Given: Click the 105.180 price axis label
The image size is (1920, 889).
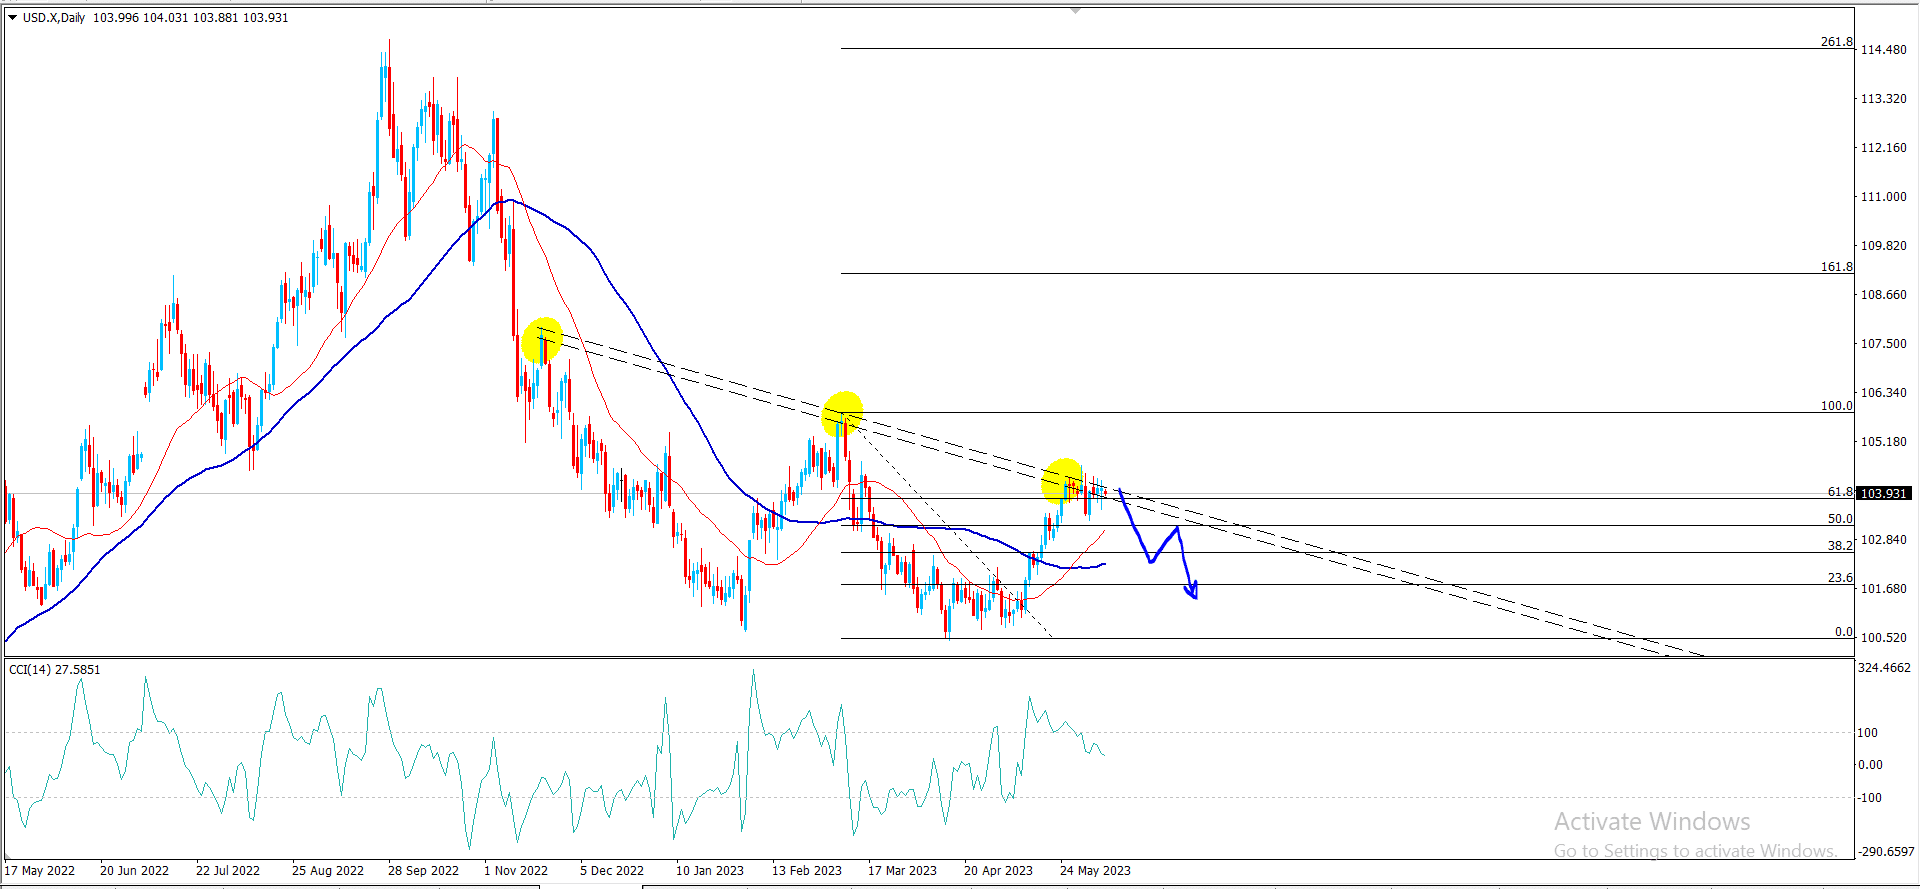Looking at the screenshot, I should coord(1883,442).
